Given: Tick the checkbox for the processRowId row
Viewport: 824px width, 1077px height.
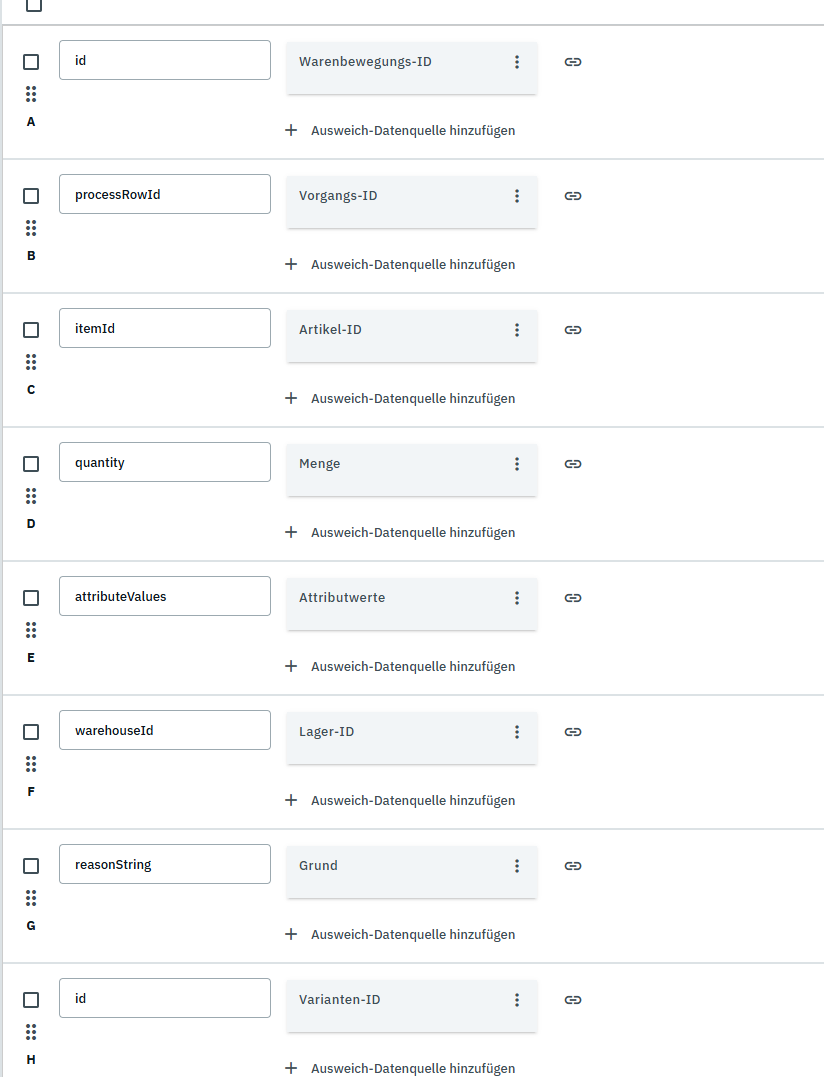Looking at the screenshot, I should [31, 196].
